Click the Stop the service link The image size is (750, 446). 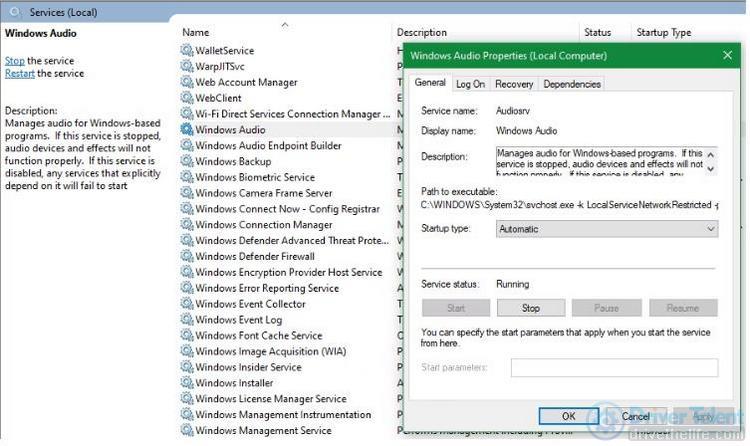tap(14, 61)
